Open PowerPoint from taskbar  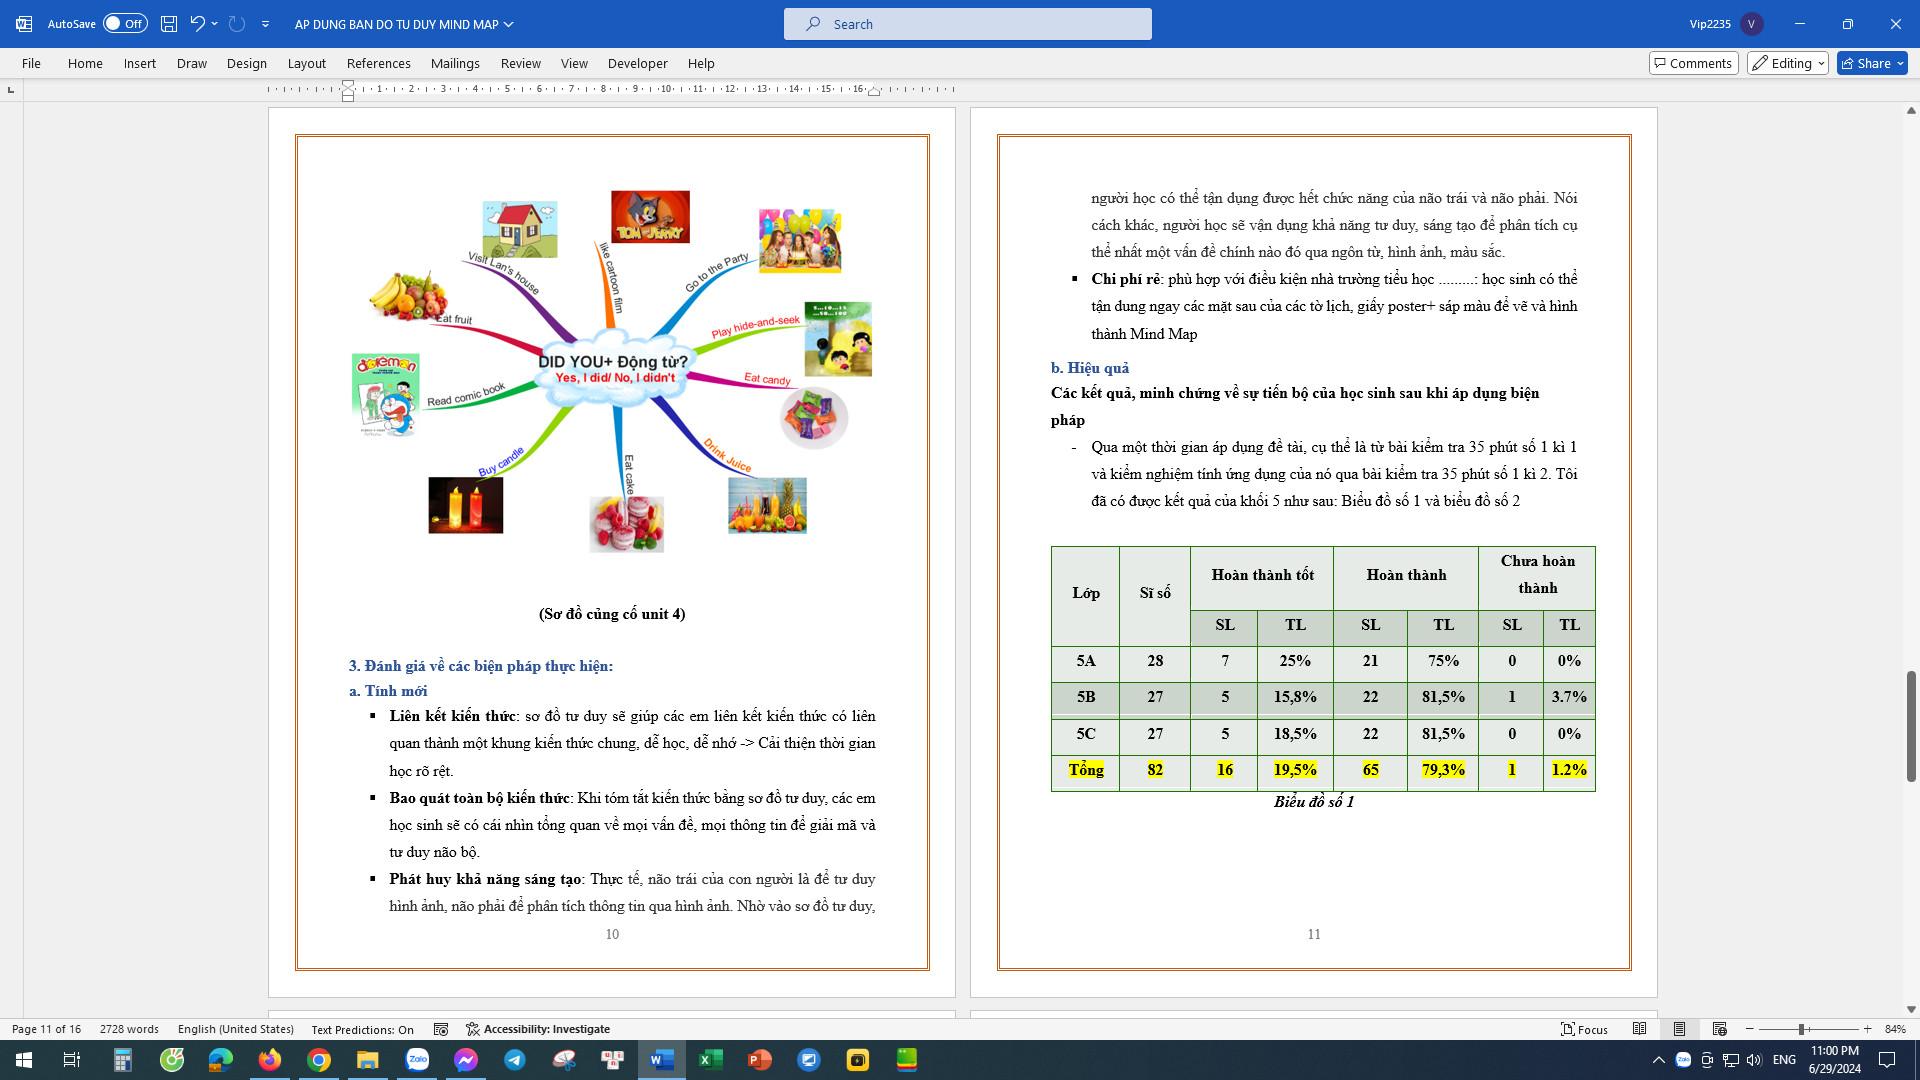pyautogui.click(x=759, y=1060)
